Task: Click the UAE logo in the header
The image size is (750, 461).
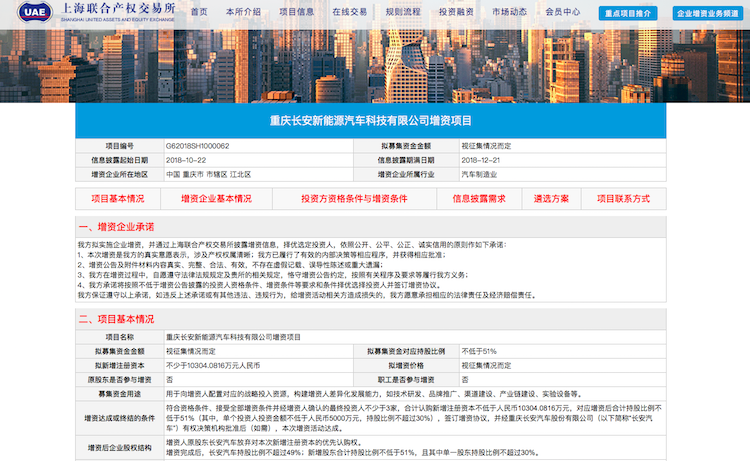Action: click(35, 12)
